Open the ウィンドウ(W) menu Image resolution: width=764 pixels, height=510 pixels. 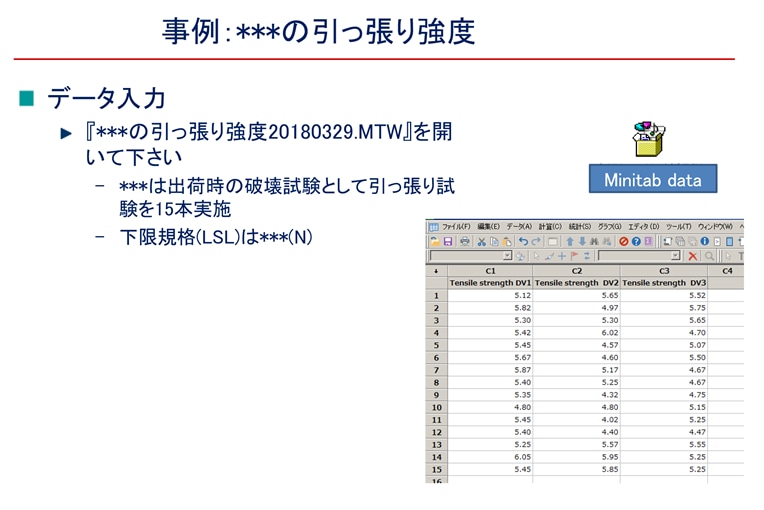pos(715,227)
